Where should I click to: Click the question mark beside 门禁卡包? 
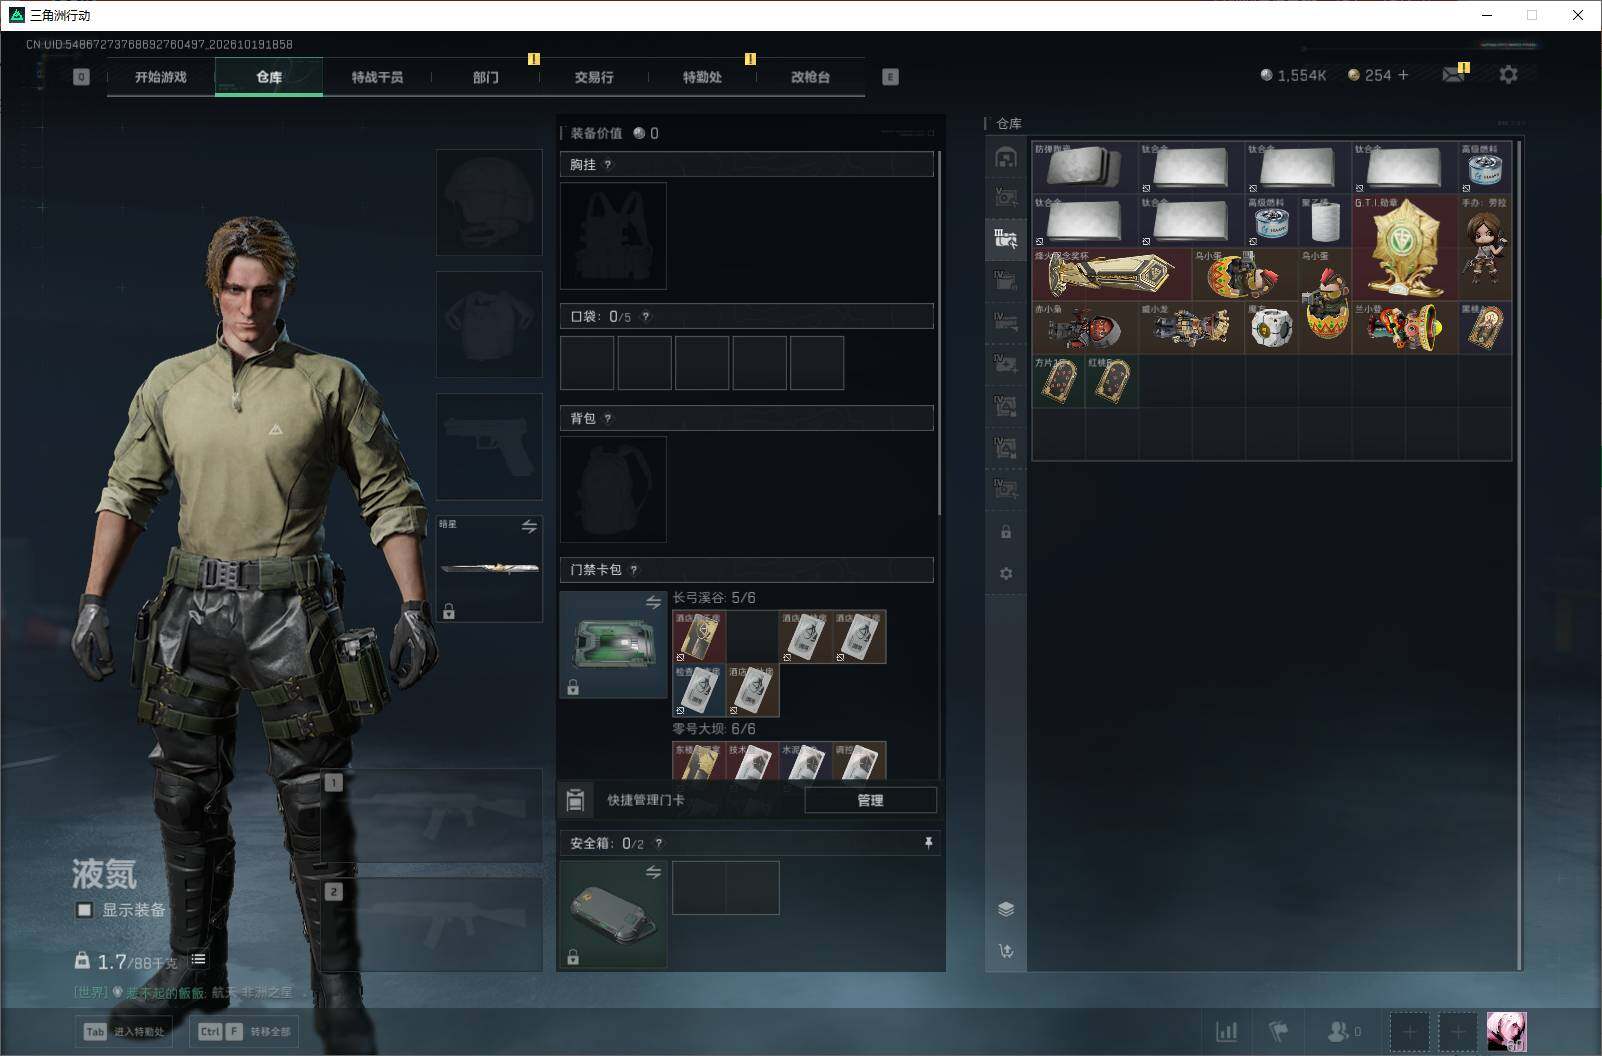coord(633,569)
